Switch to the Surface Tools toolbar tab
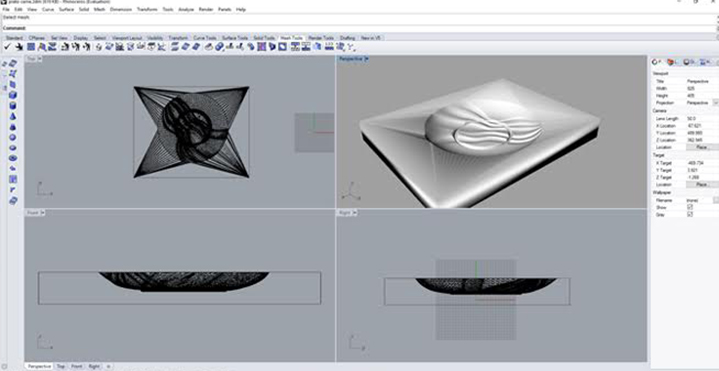This screenshot has width=719, height=371. [x=235, y=38]
